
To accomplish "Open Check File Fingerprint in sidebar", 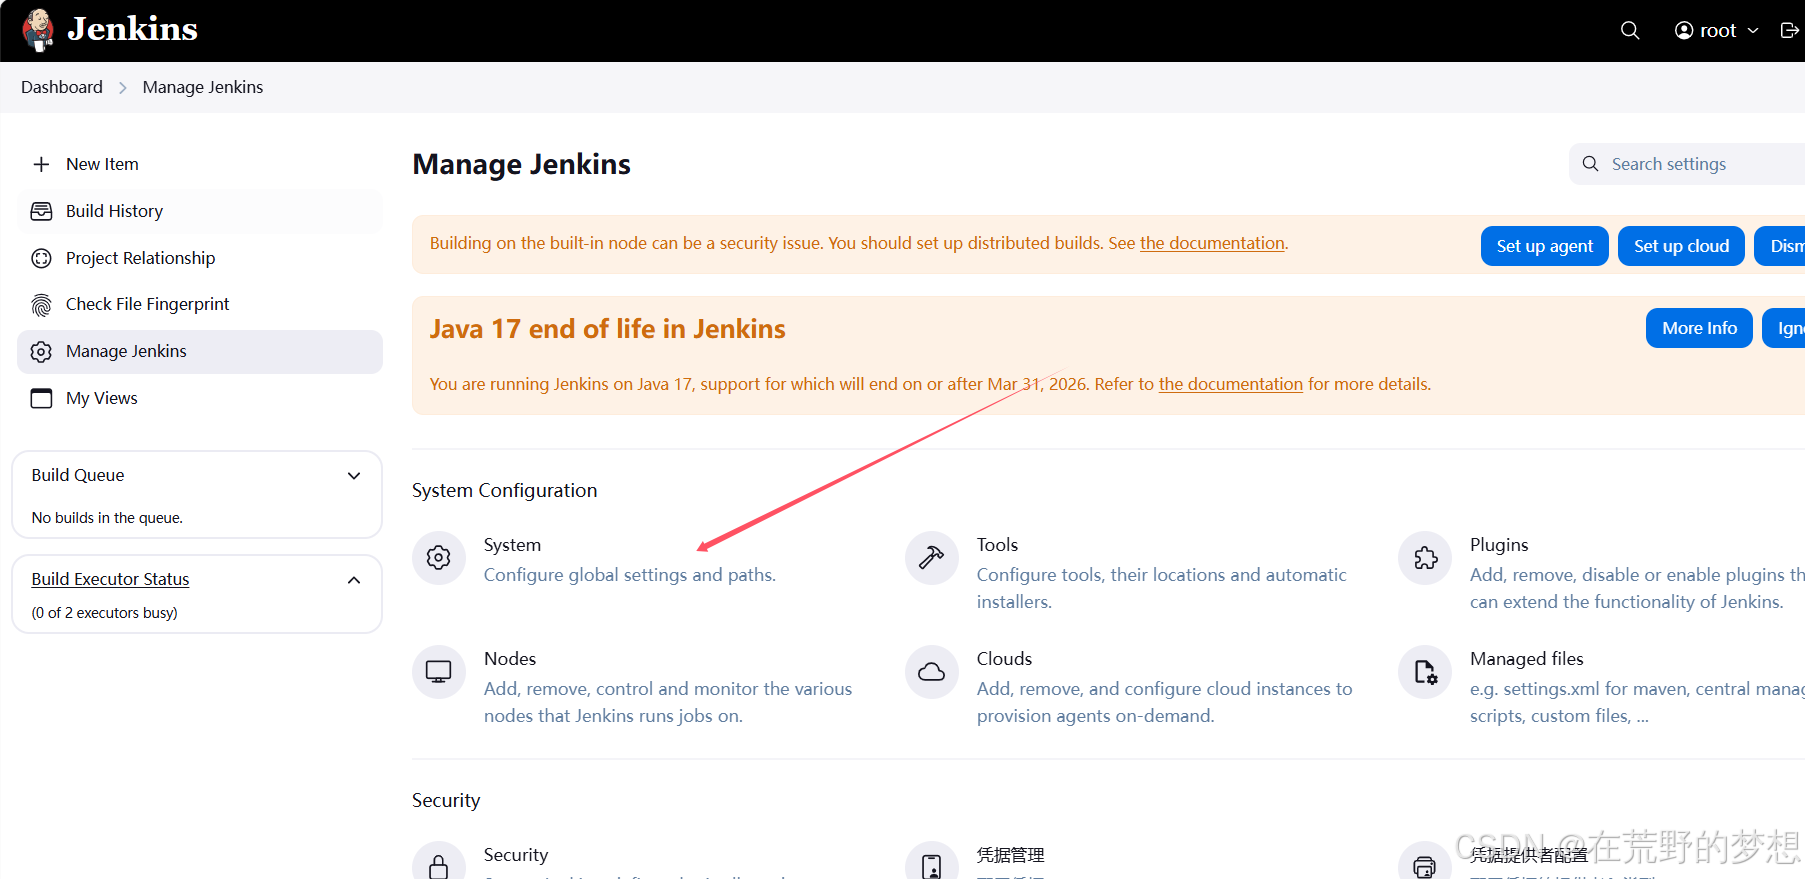I will click(200, 304).
